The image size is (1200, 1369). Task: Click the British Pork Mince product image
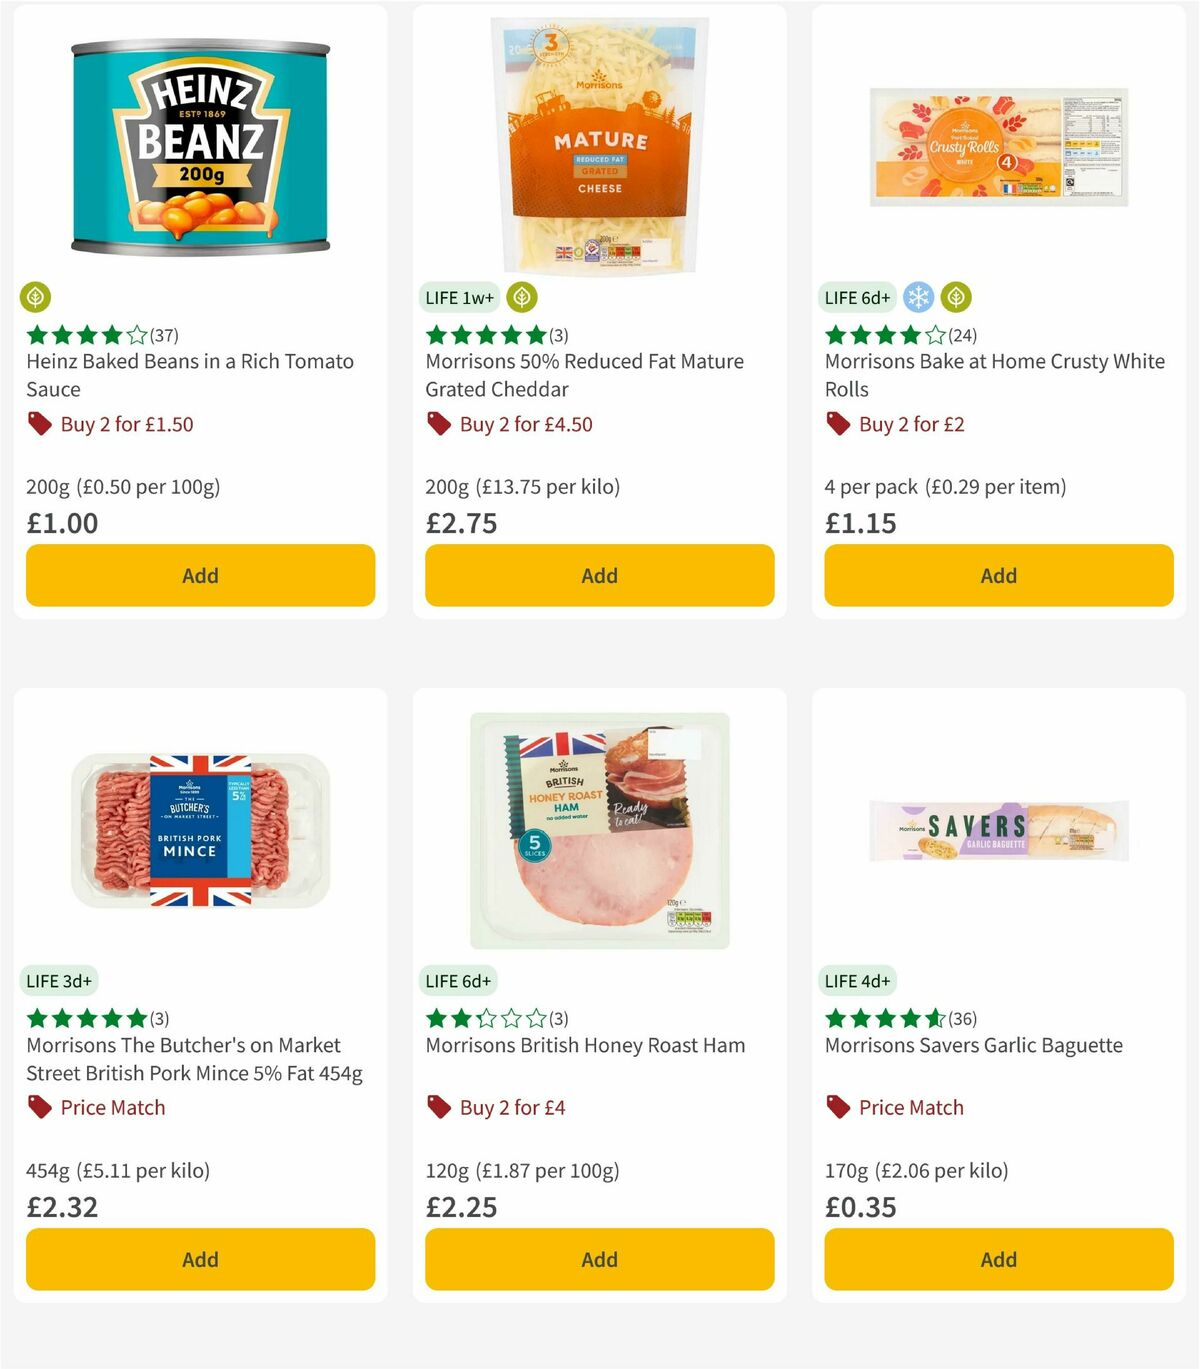click(x=198, y=828)
